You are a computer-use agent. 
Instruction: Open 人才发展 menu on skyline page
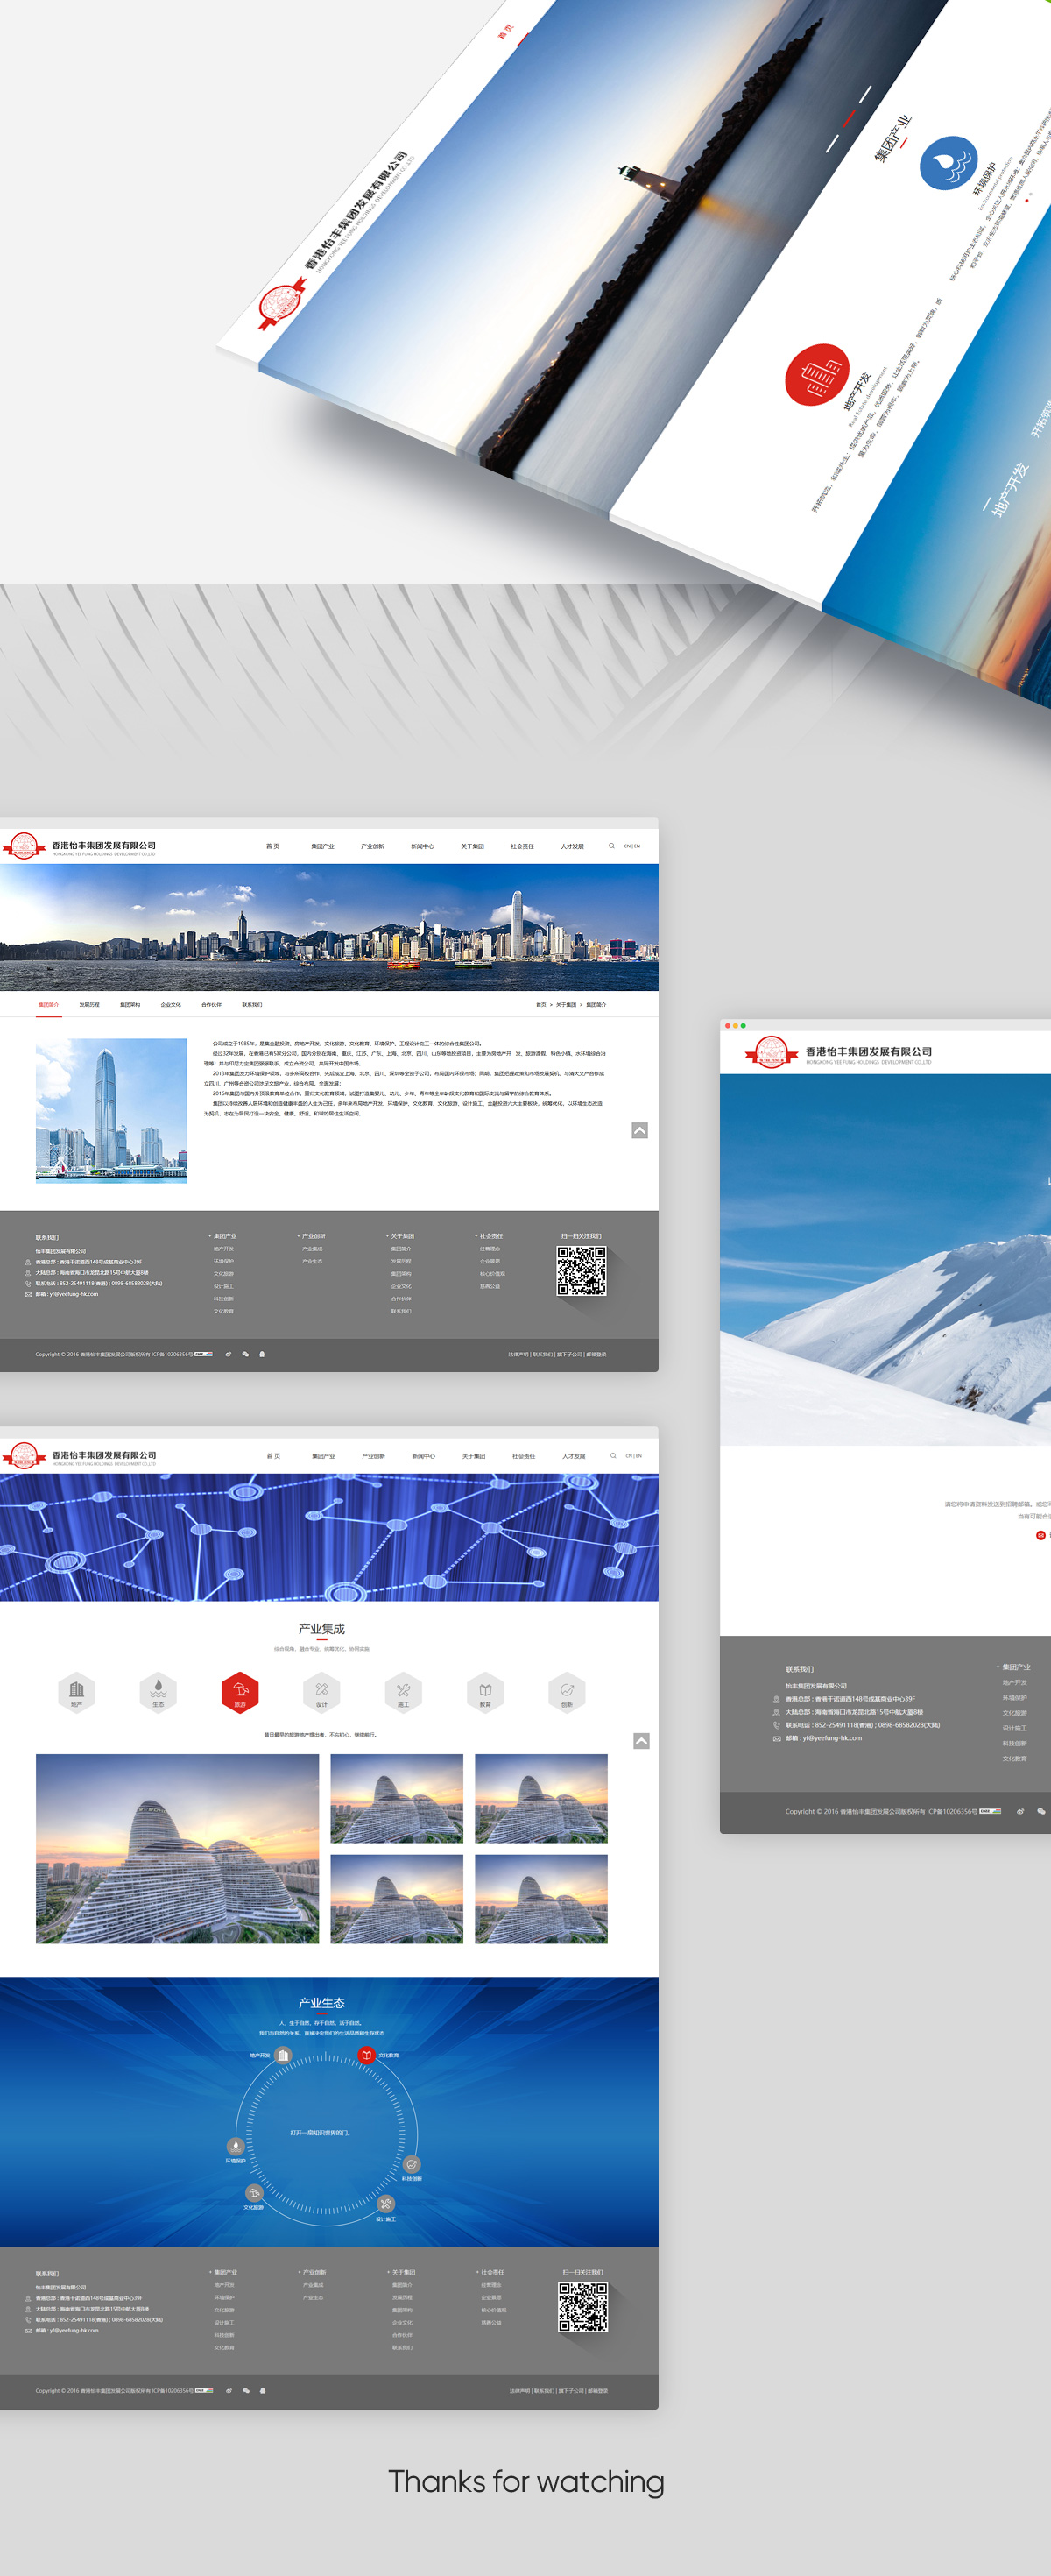click(572, 846)
